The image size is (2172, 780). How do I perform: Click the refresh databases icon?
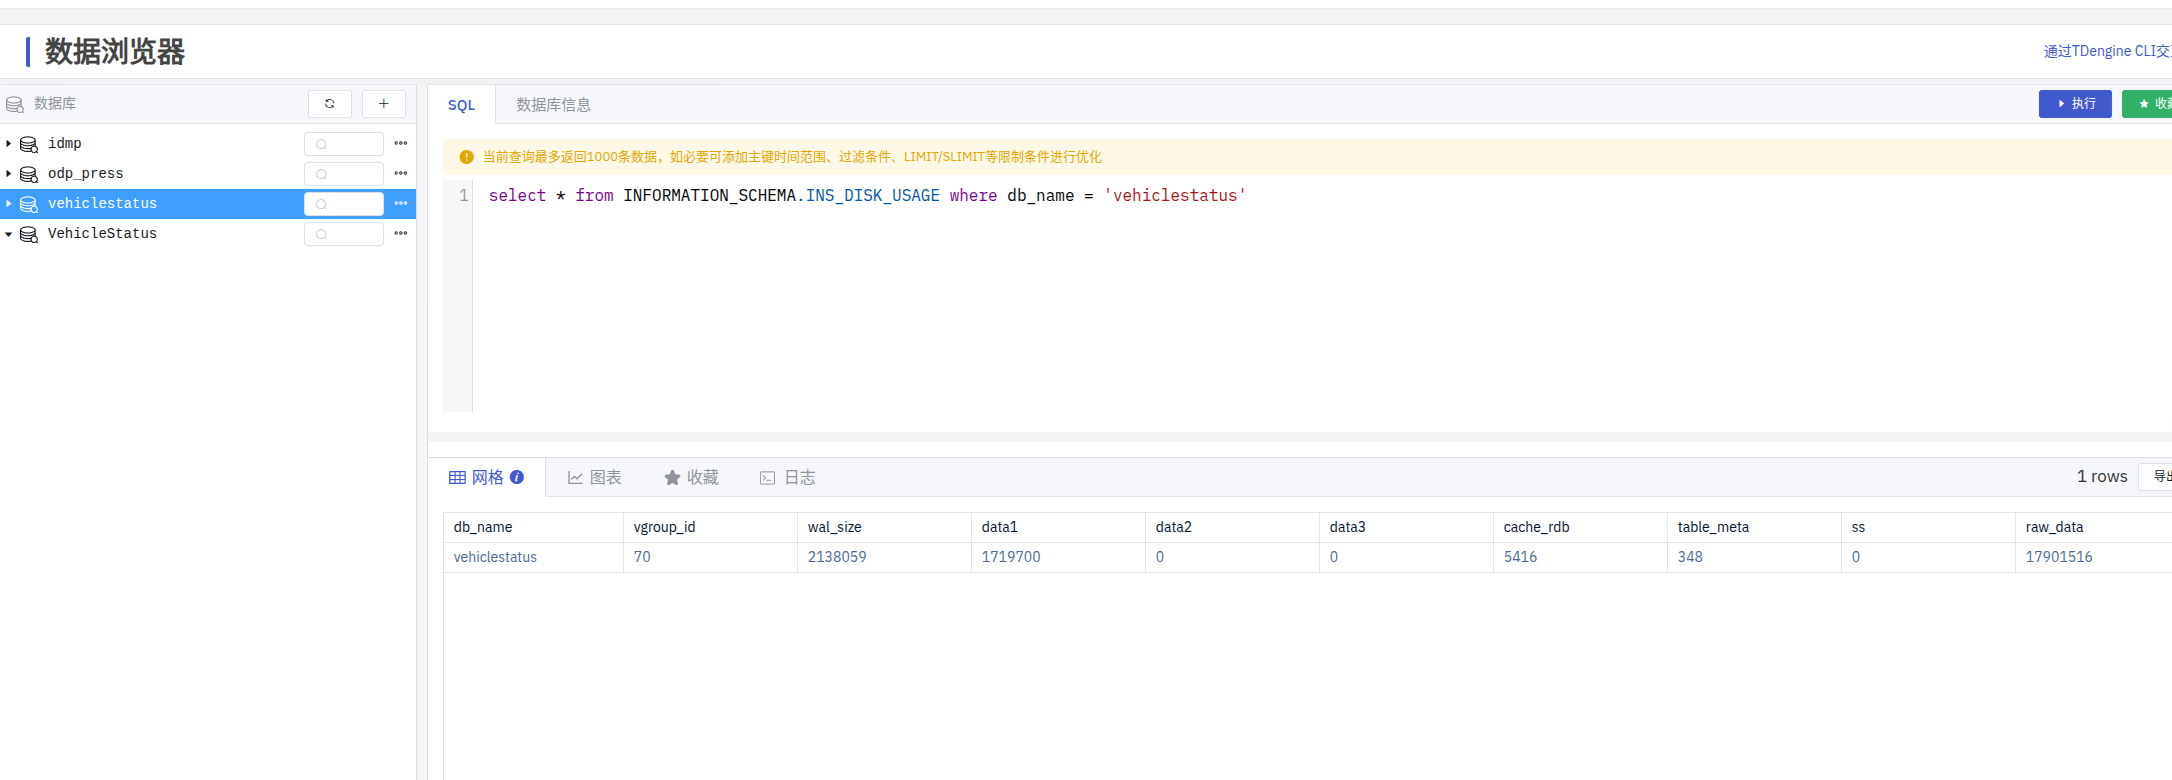(x=329, y=104)
